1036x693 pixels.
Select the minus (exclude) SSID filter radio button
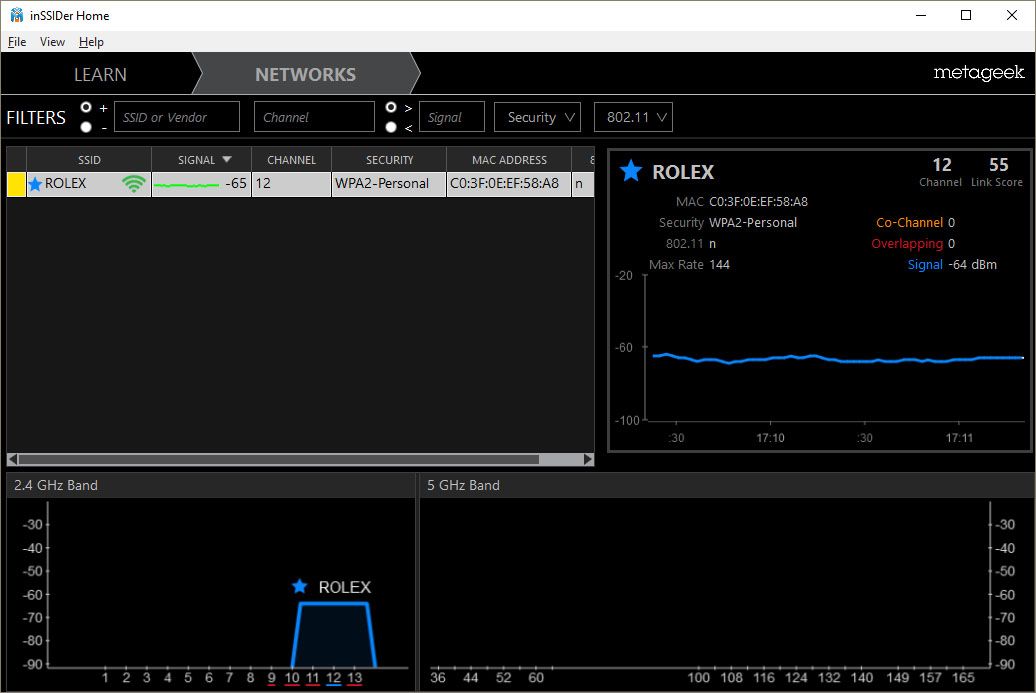[x=86, y=127]
